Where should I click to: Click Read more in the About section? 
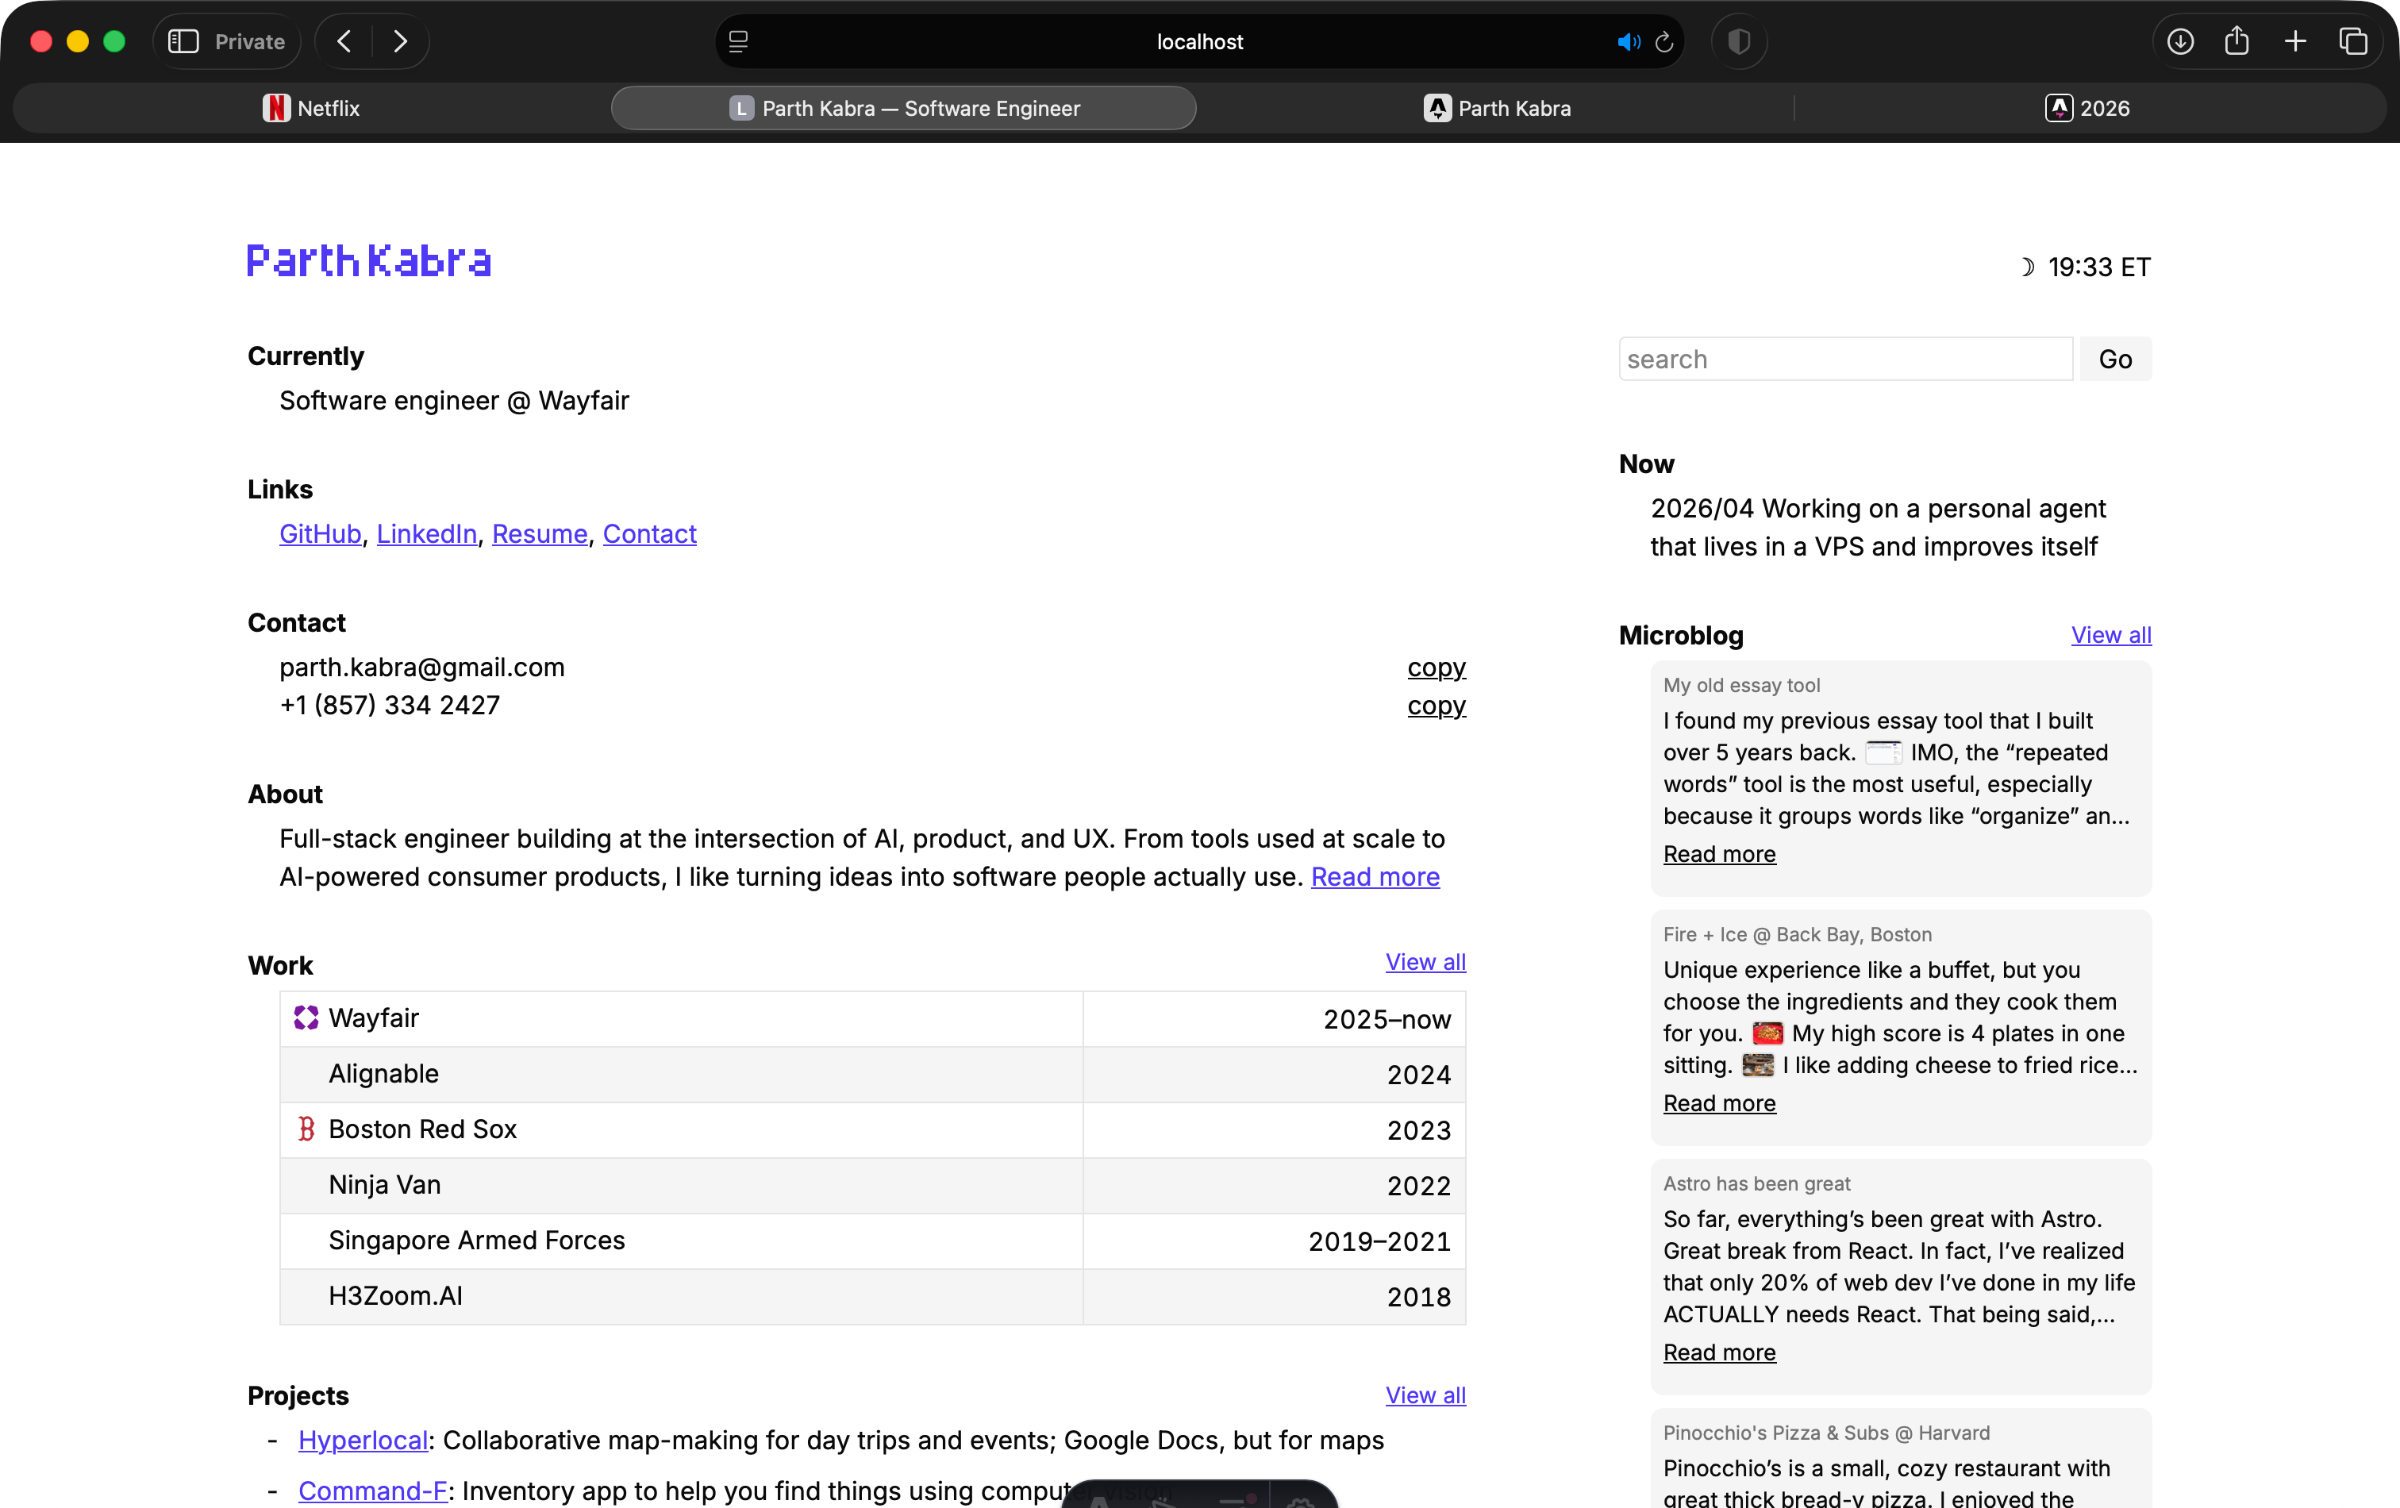click(1375, 877)
